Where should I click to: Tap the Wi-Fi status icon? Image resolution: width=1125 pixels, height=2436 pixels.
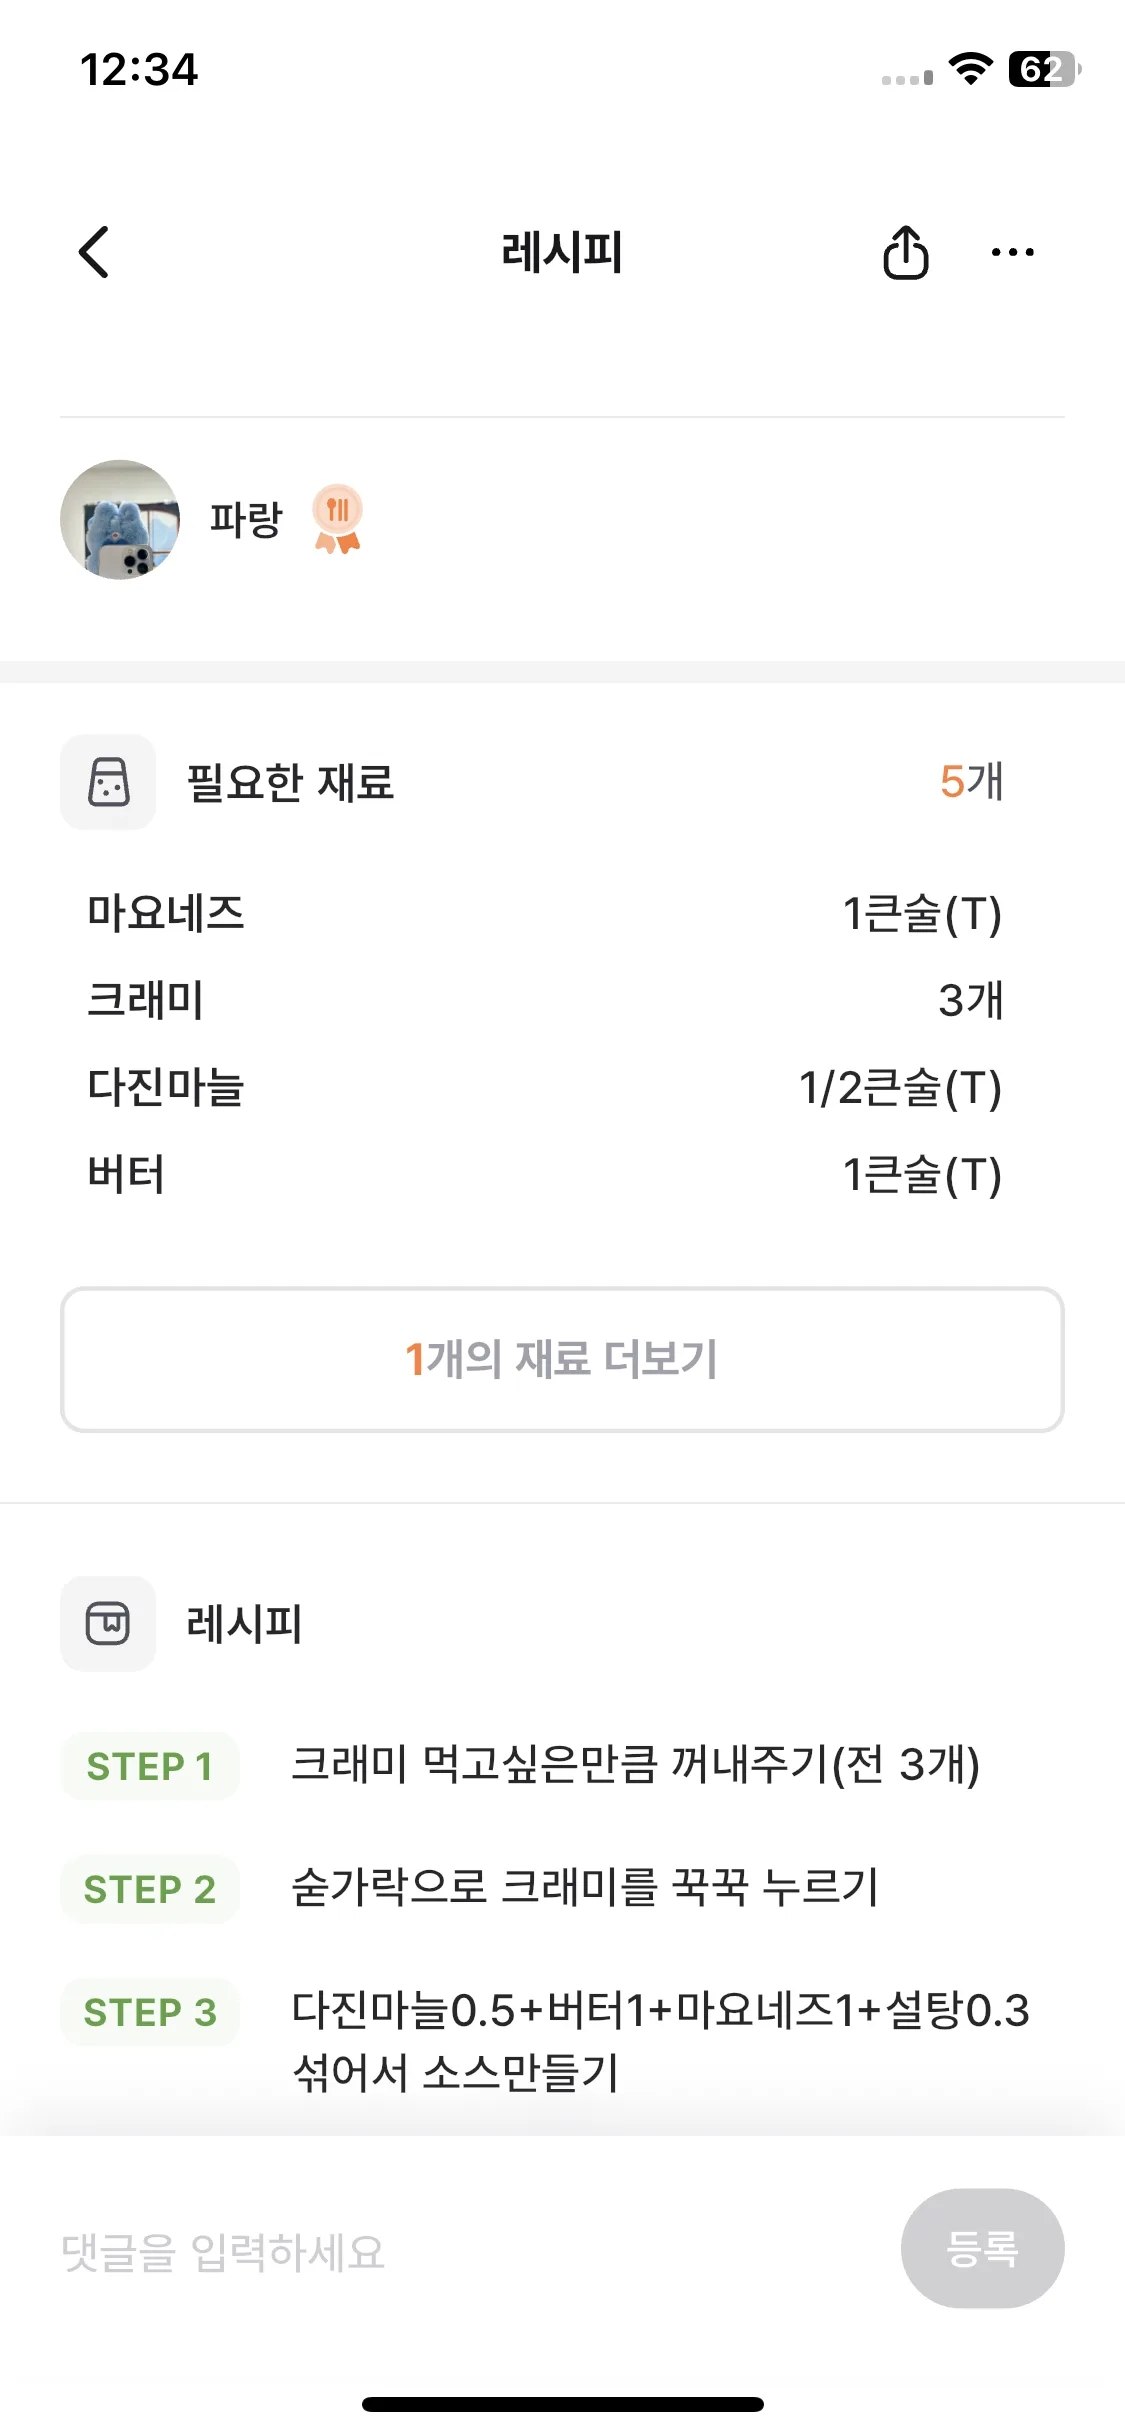(x=970, y=69)
